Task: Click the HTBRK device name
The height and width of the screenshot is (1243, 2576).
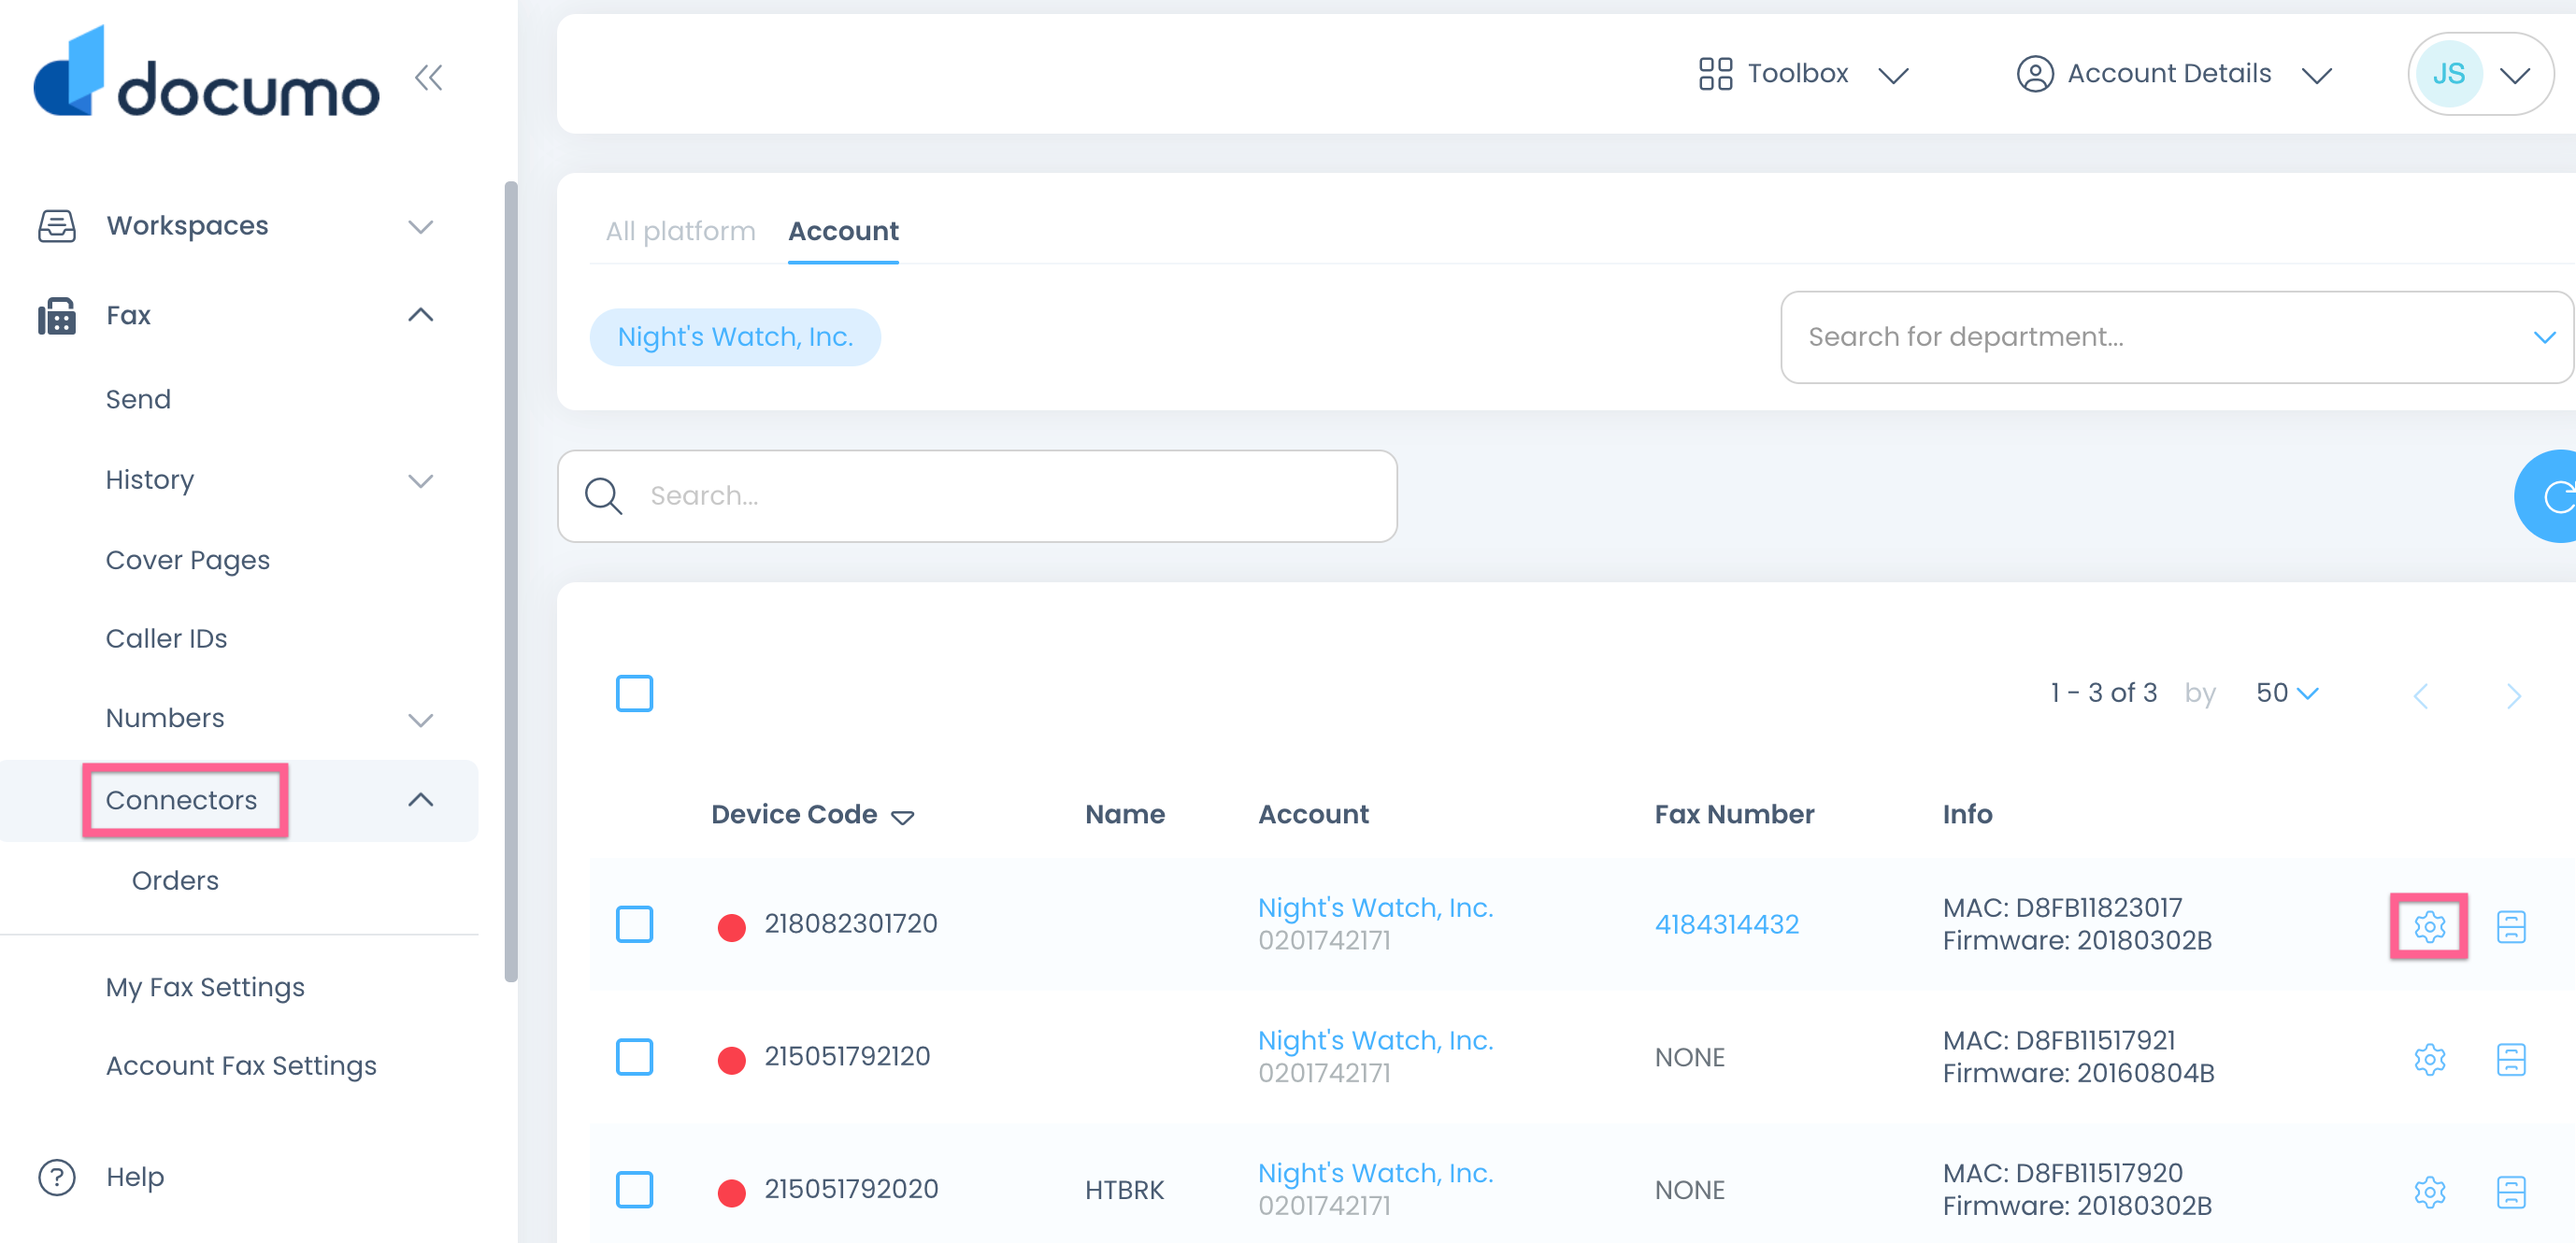Action: coord(1124,1190)
